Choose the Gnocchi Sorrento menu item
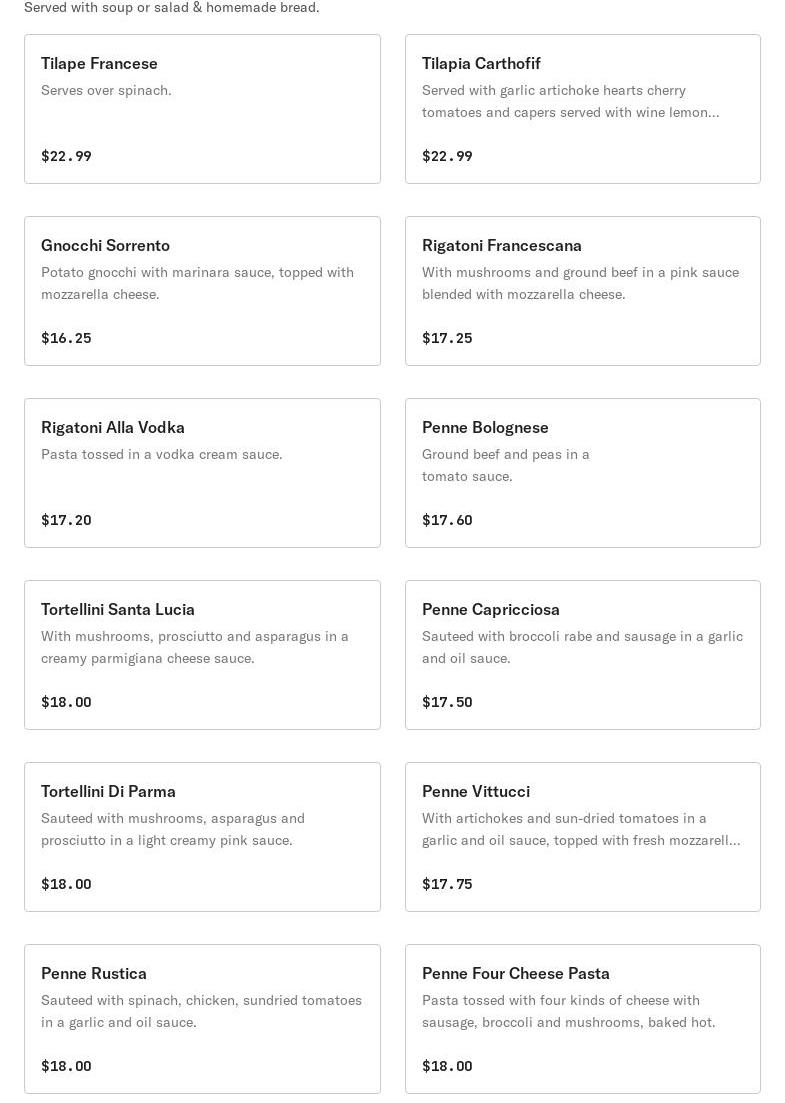 (x=203, y=291)
